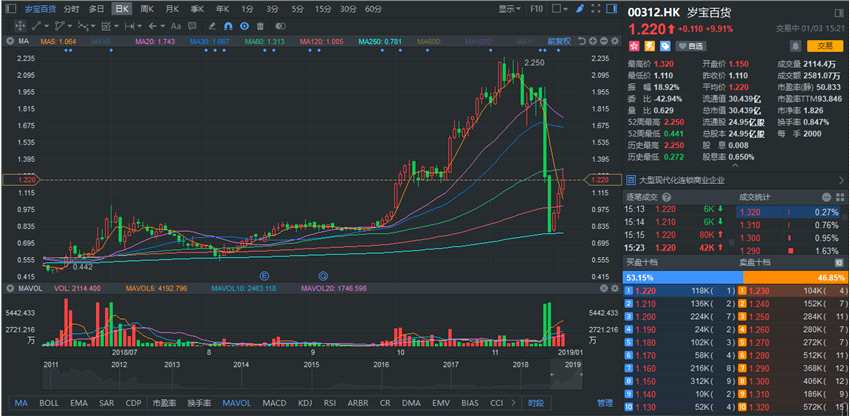Toggle the MAVOL indicator off
The image size is (850, 416).
click(237, 403)
